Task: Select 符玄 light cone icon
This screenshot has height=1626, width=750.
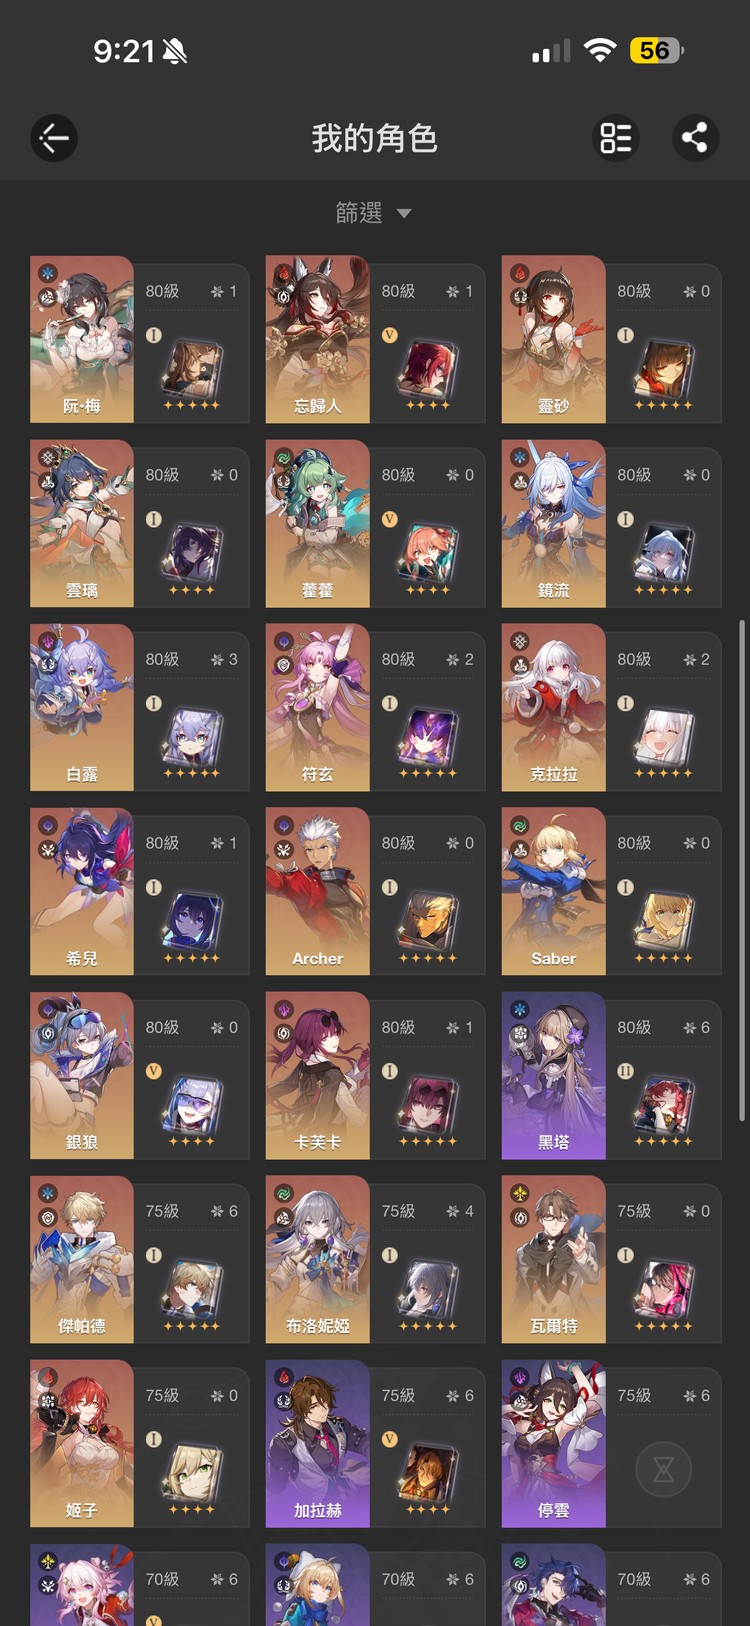Action: pos(428,739)
